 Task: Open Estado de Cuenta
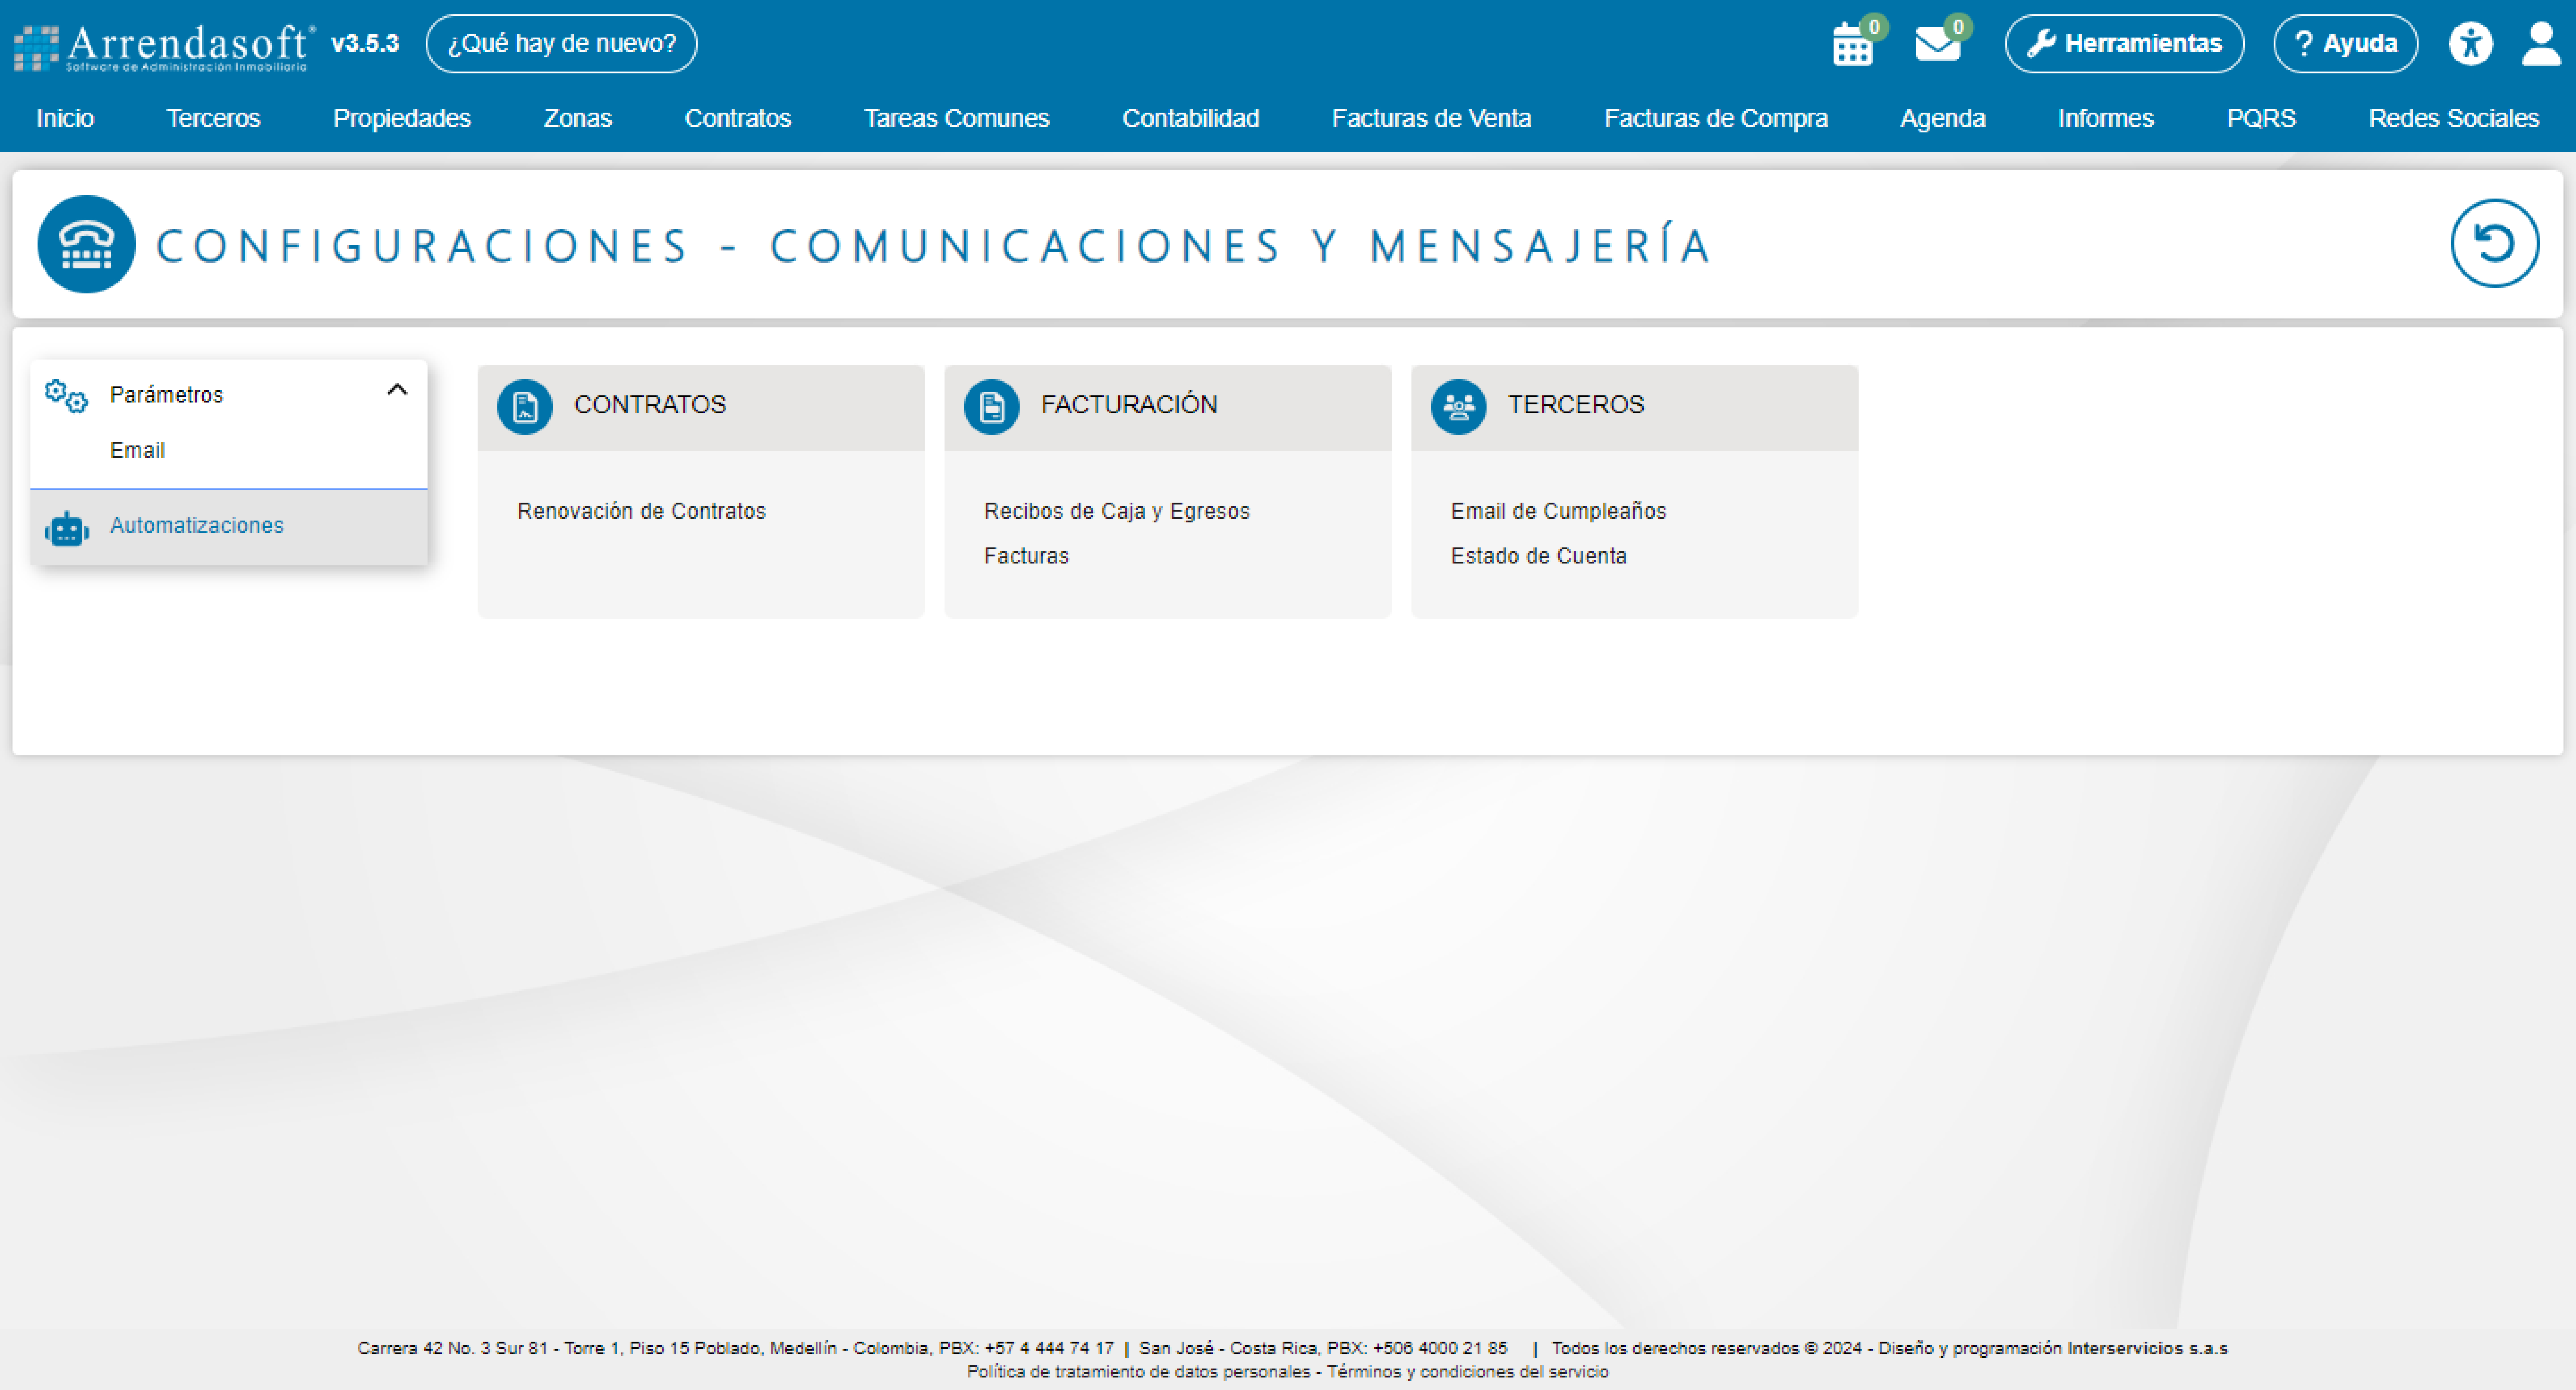[x=1538, y=556]
